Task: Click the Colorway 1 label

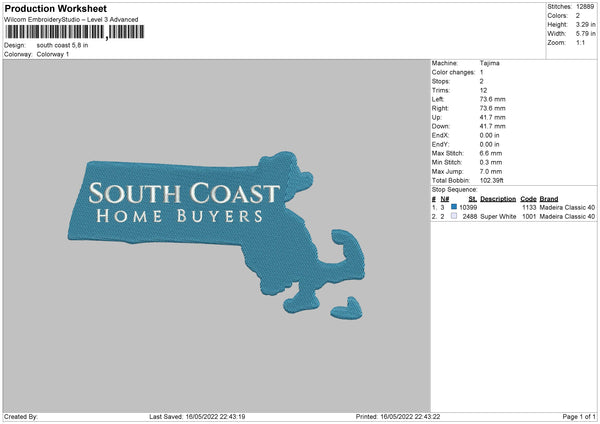Action: [x=53, y=54]
